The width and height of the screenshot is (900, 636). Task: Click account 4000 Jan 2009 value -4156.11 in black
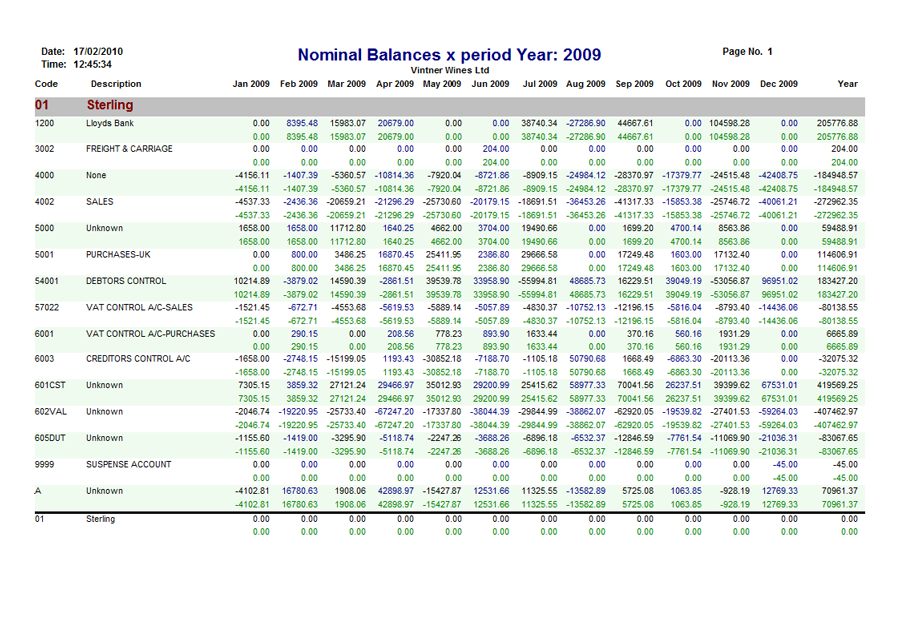tap(252, 176)
